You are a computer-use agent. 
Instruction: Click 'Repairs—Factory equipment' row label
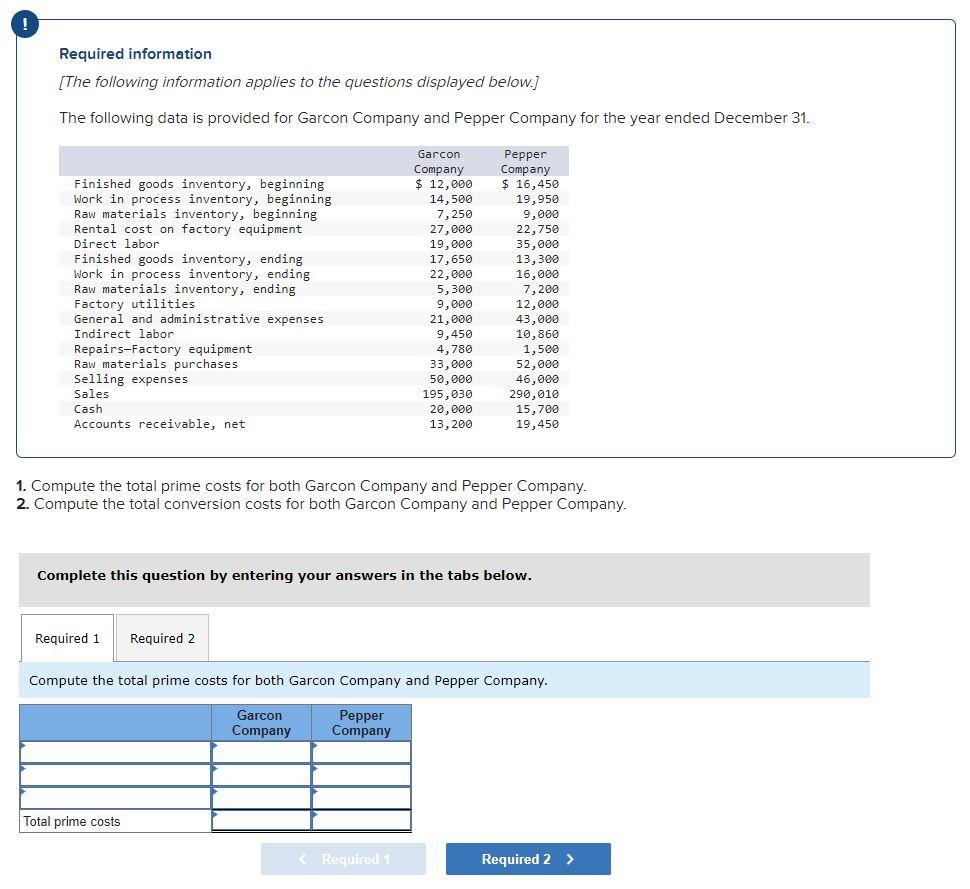[x=163, y=349]
